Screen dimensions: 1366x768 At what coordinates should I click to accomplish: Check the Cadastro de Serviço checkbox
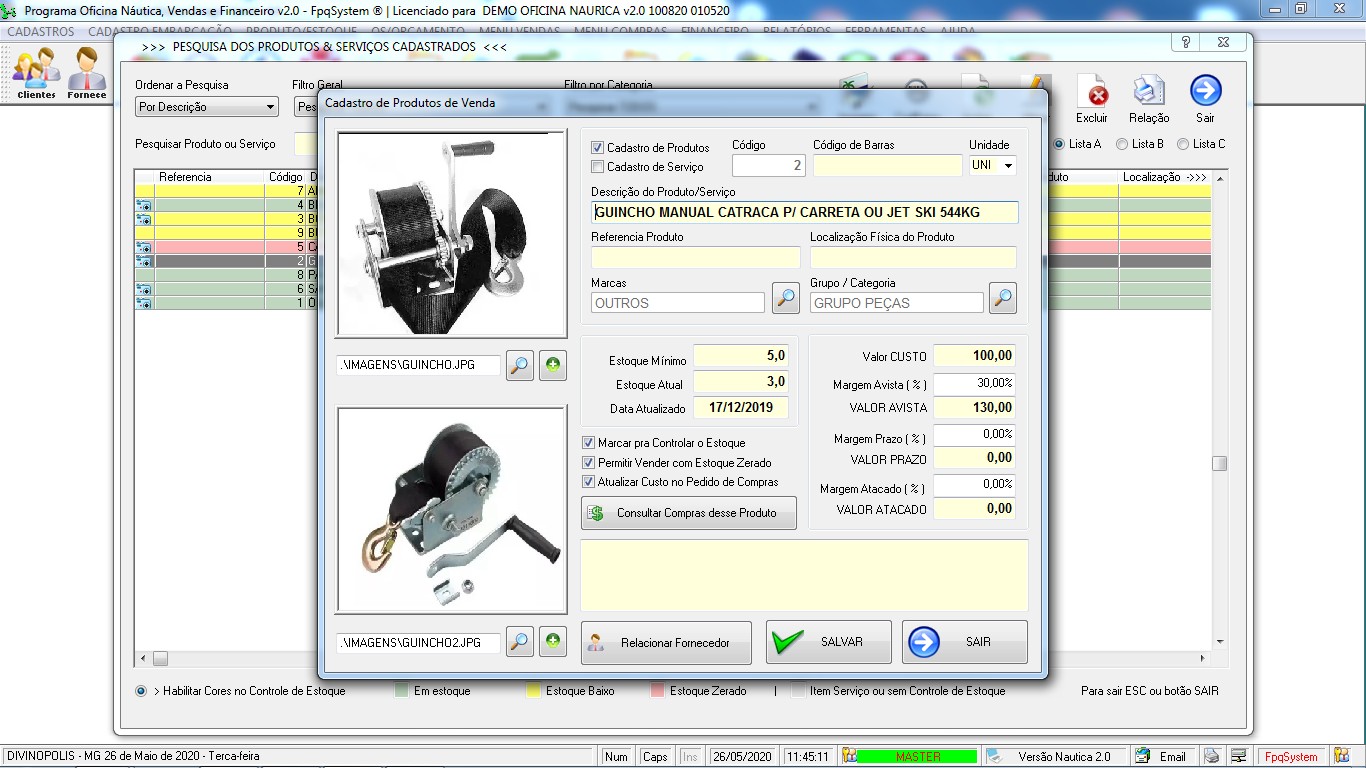(x=598, y=167)
